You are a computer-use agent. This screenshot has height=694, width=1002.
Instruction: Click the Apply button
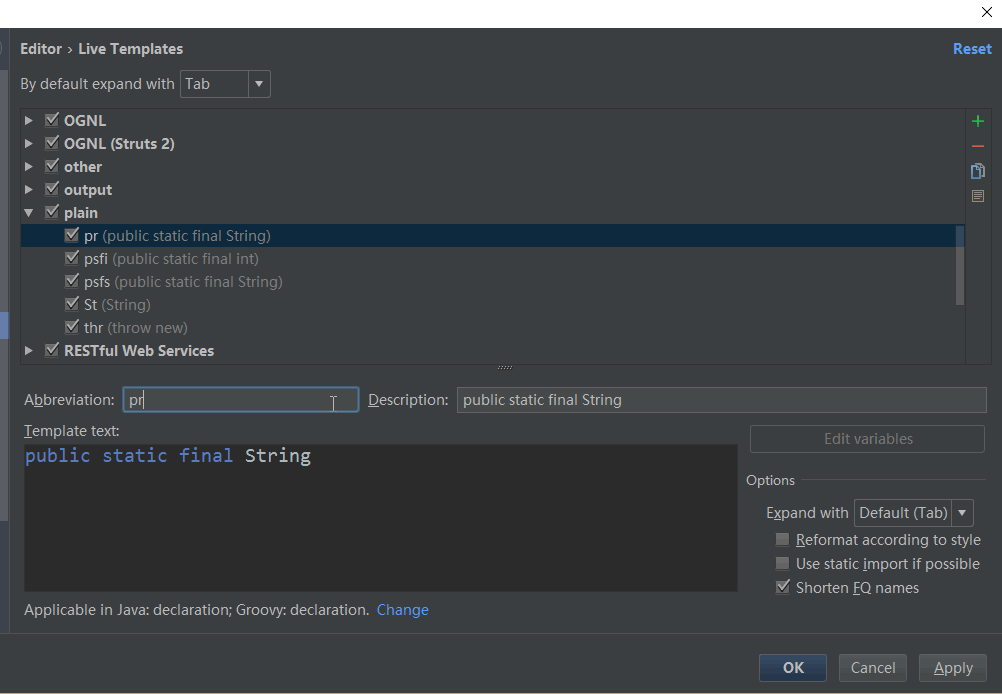click(952, 668)
